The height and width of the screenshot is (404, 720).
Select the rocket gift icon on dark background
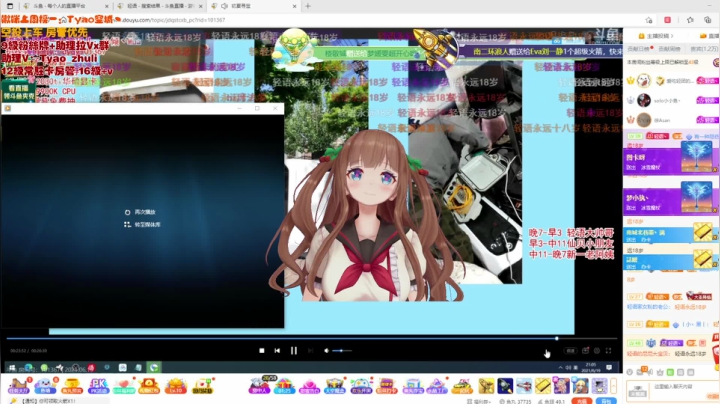(x=505, y=386)
